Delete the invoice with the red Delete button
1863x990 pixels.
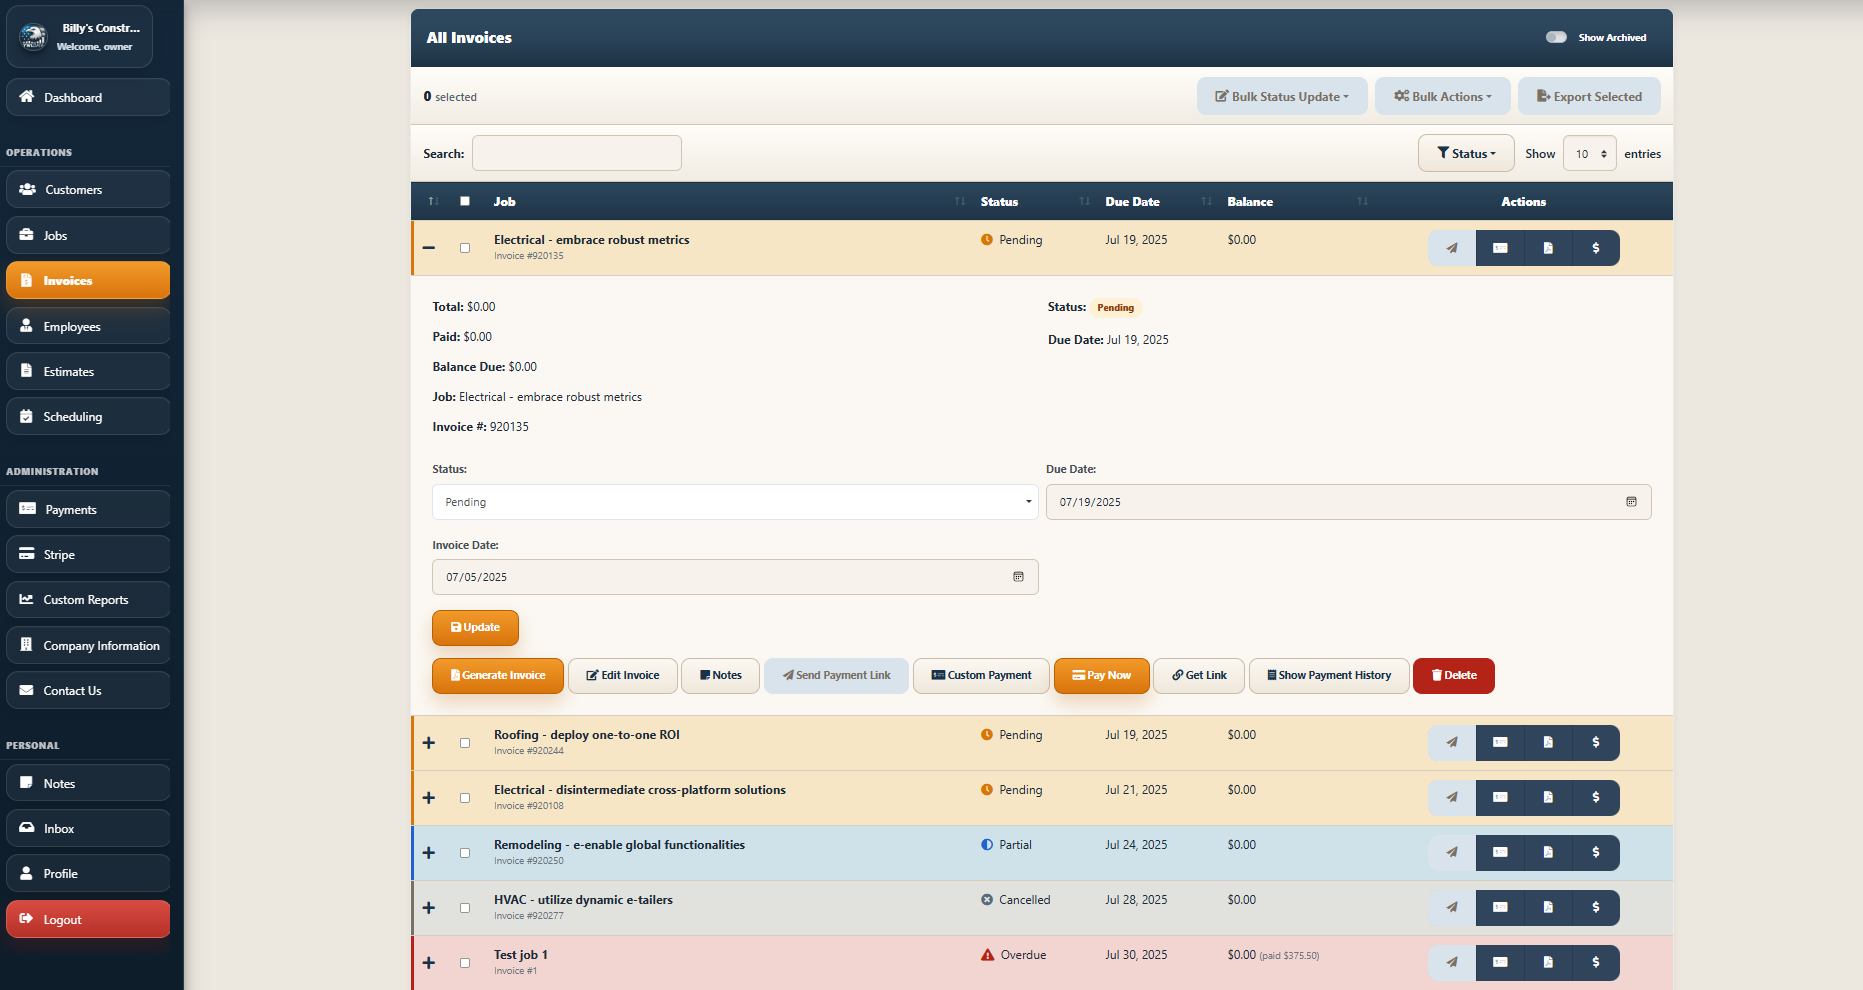[1453, 676]
